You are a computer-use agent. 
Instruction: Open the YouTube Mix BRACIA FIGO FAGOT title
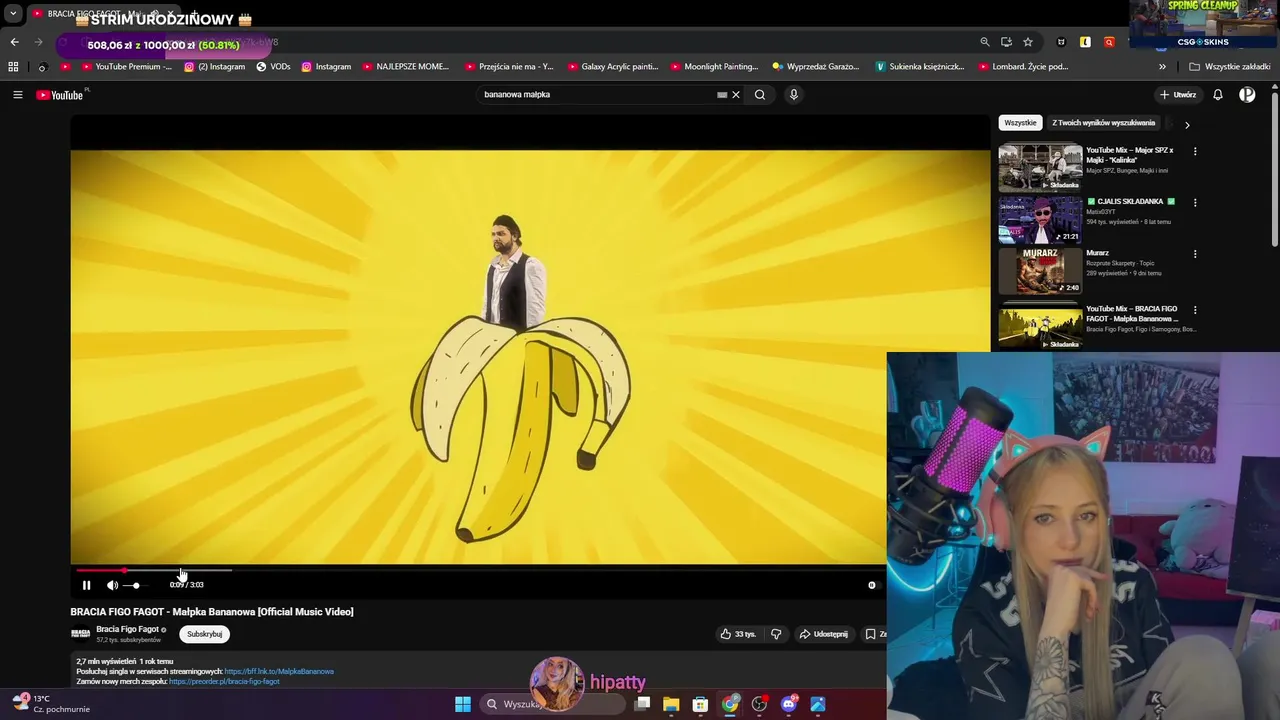point(1132,314)
